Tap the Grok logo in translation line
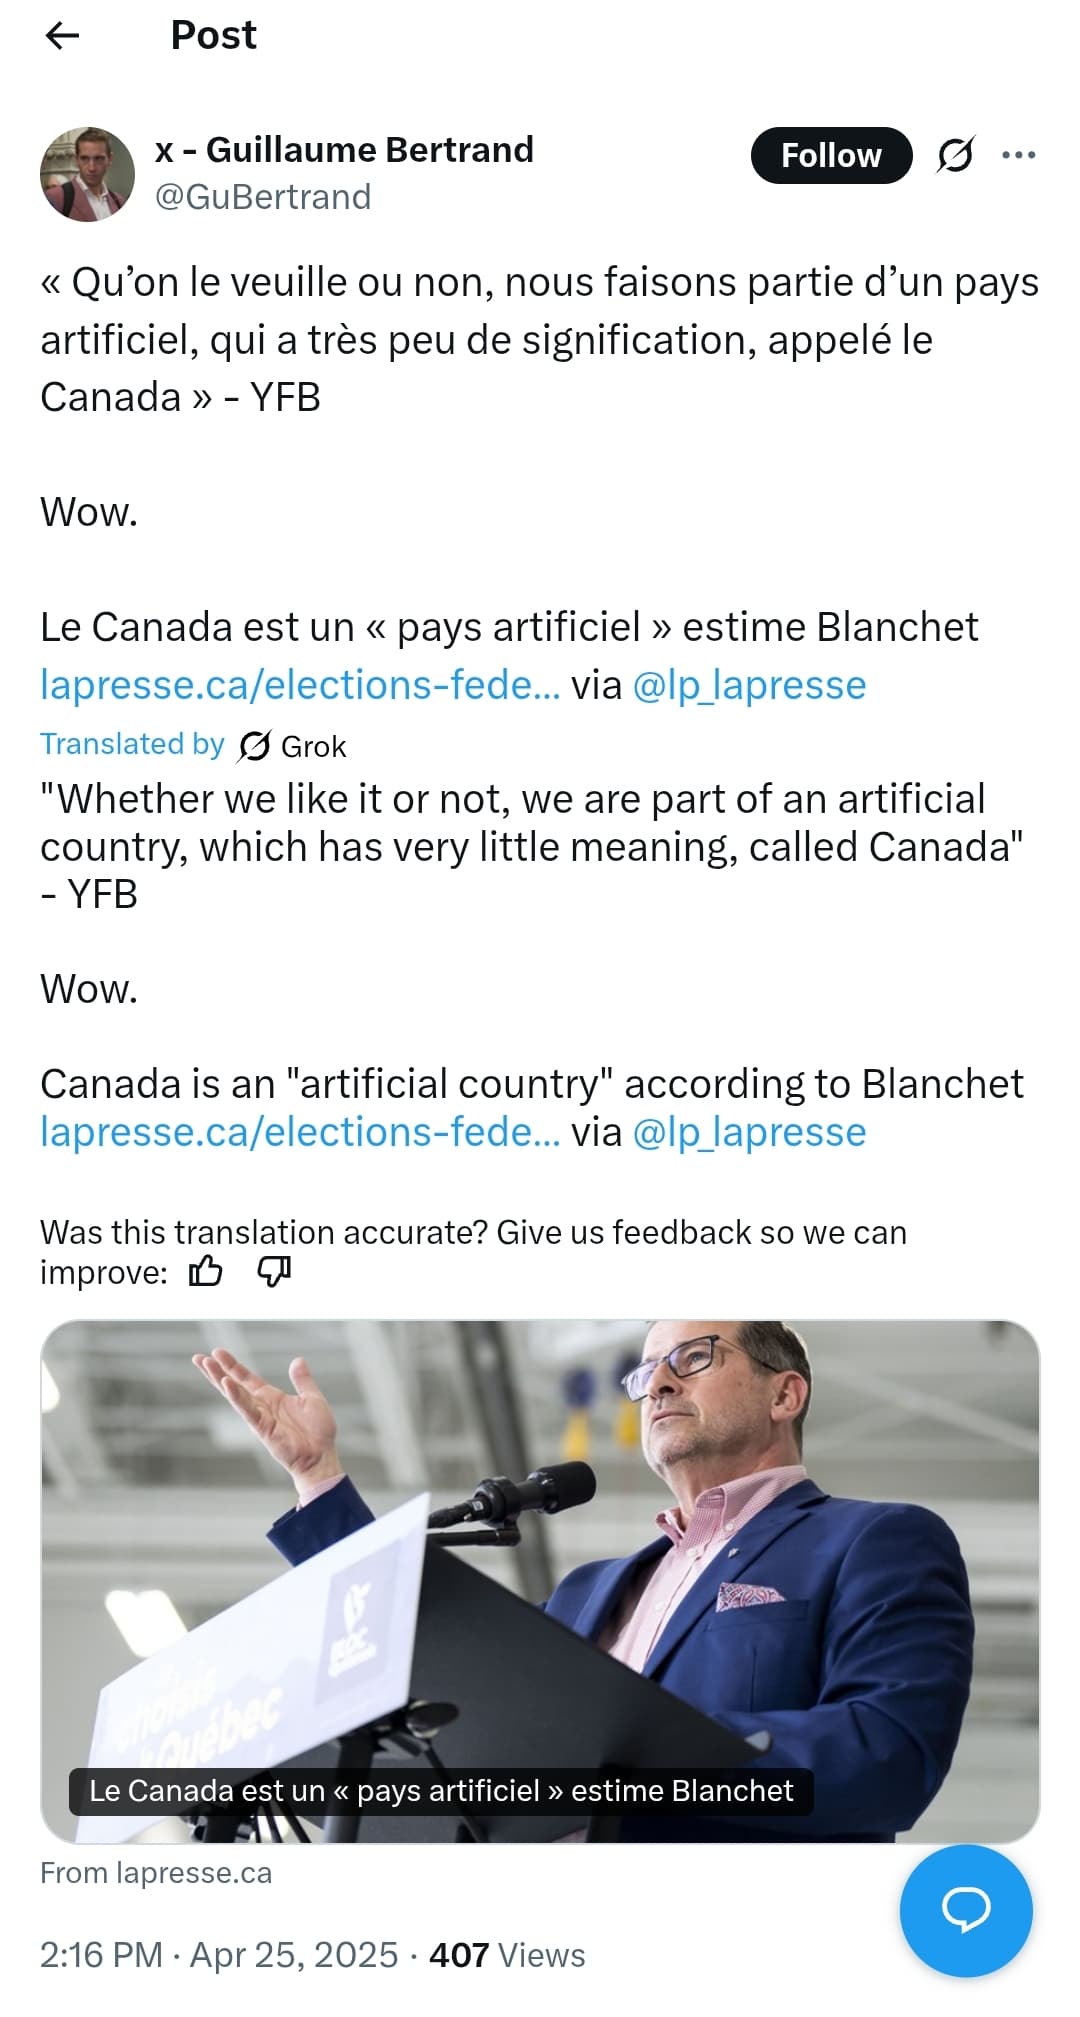1080x2017 pixels. (256, 746)
